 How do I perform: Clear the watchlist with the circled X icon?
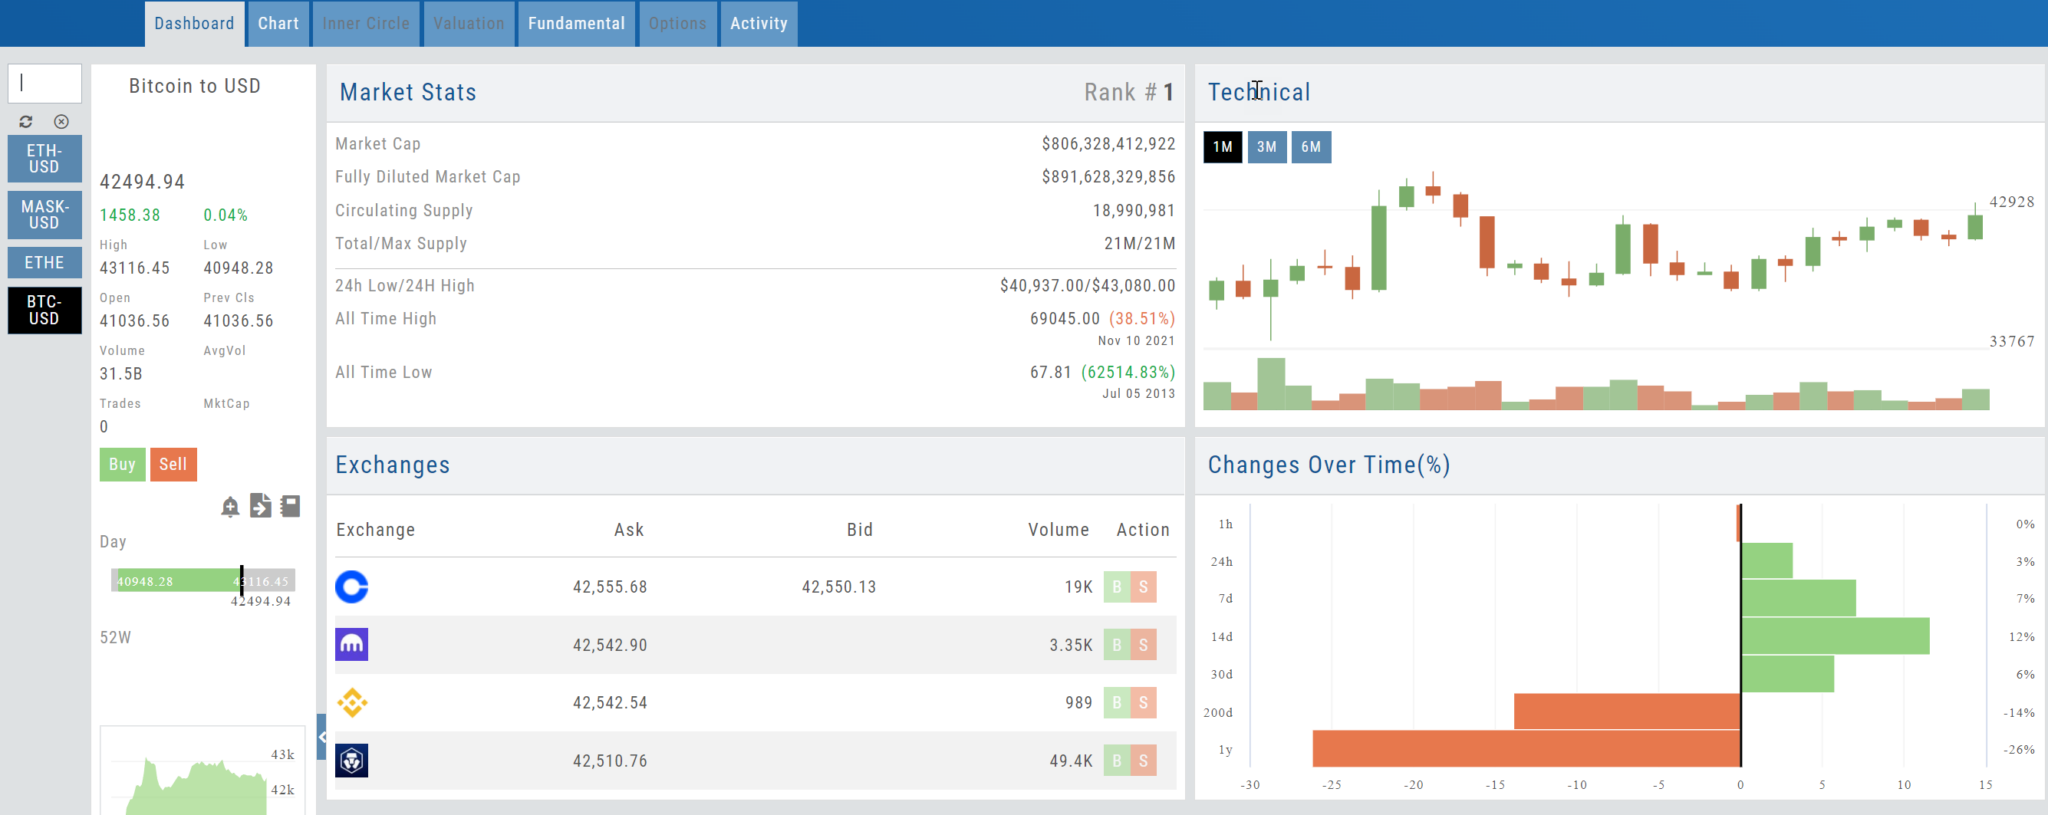click(x=61, y=122)
